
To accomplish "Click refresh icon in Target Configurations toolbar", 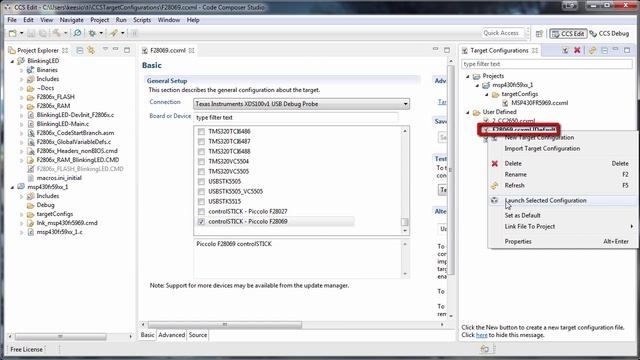I will click(593, 50).
